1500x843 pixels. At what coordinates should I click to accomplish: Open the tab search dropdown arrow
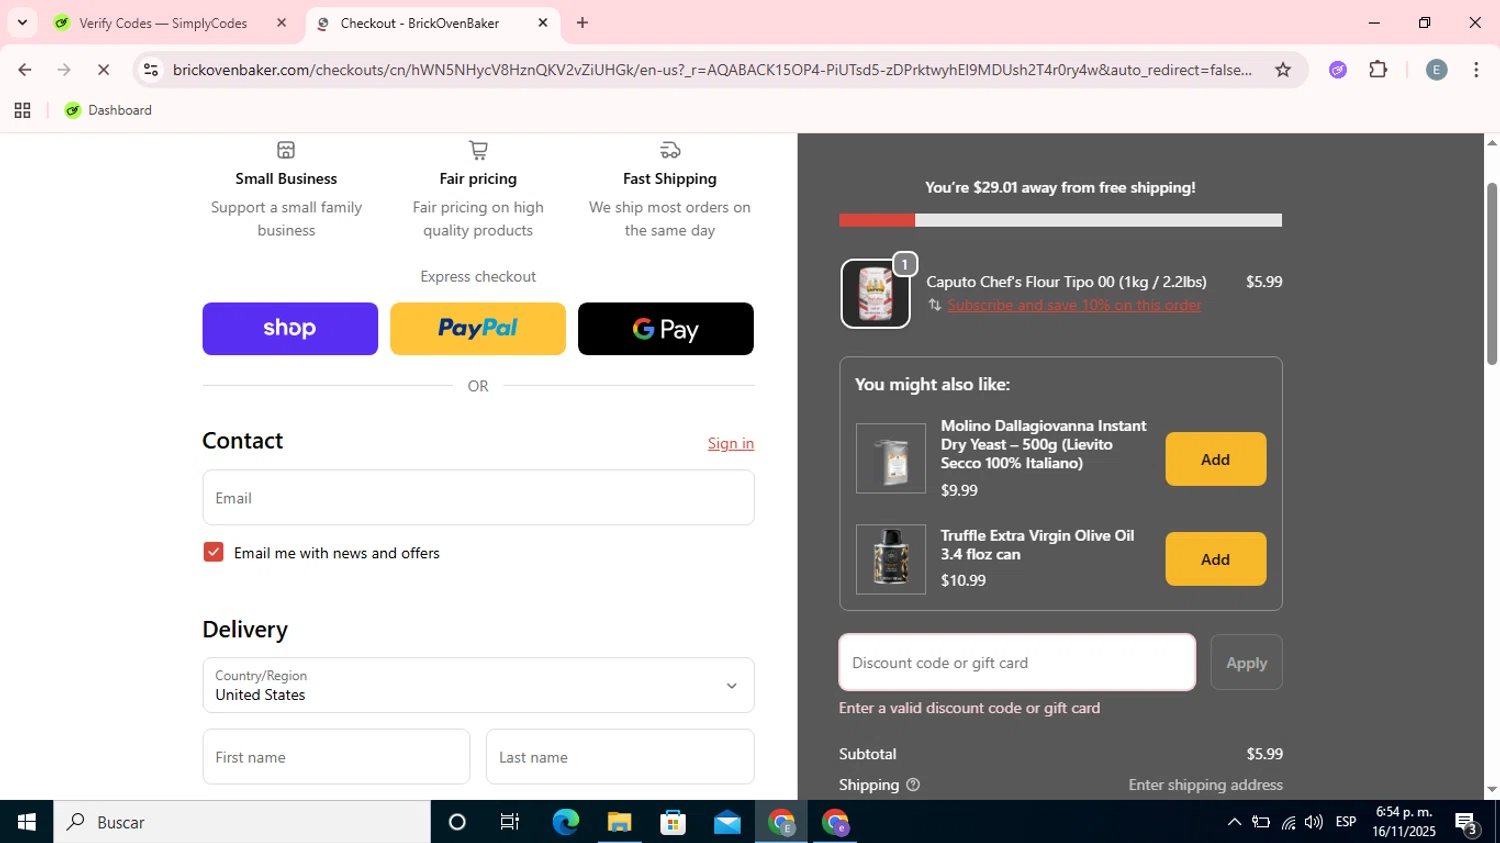click(22, 22)
